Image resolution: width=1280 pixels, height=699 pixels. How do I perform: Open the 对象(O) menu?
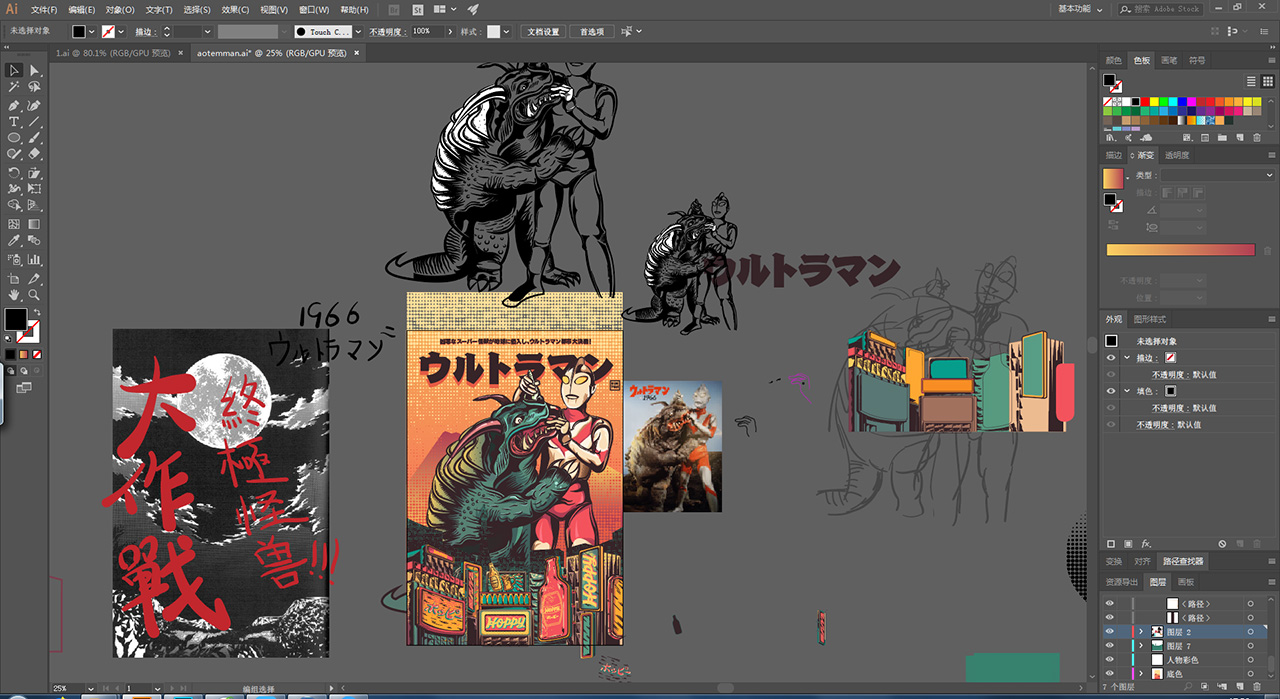(120, 9)
